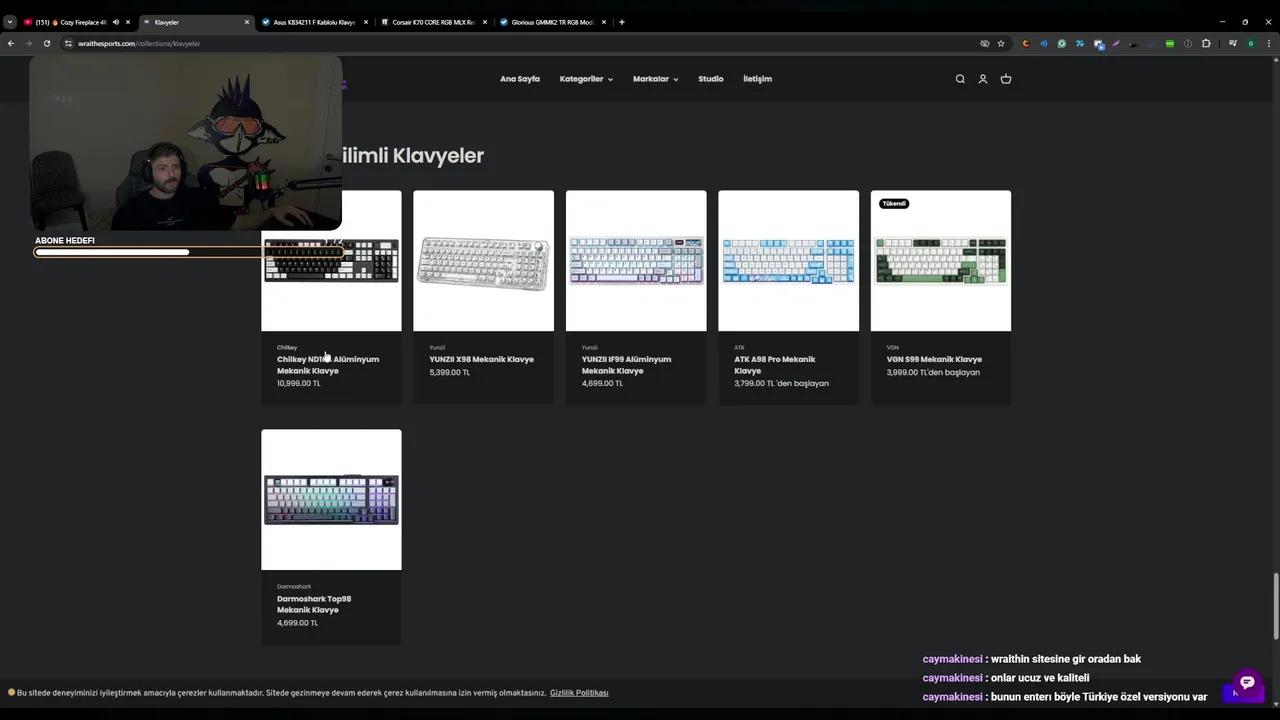Open the Extensions puzzle piece icon

pos(1206,43)
